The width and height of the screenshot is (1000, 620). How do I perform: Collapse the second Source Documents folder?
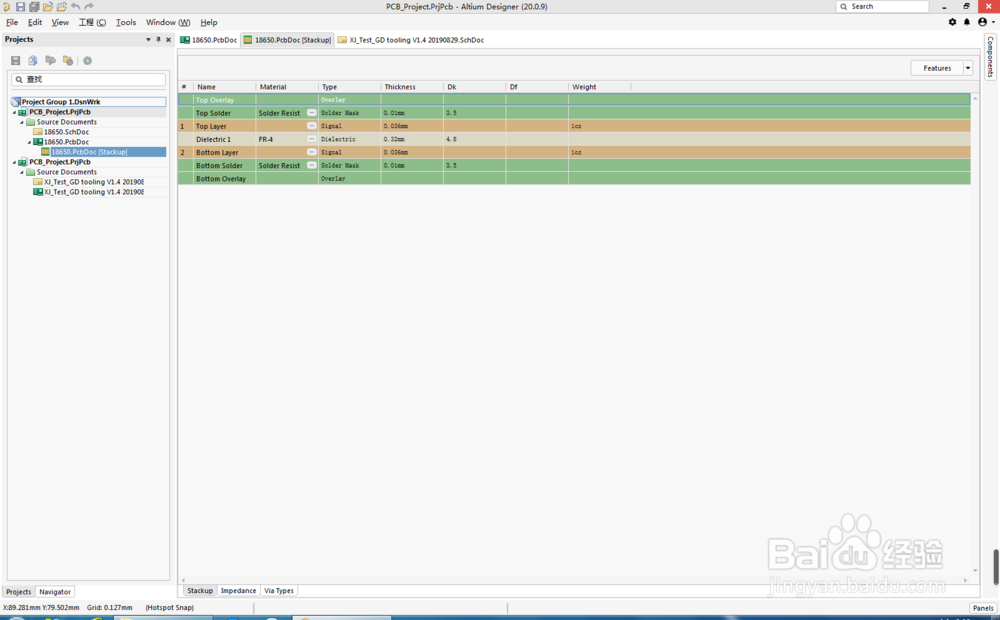coord(22,172)
